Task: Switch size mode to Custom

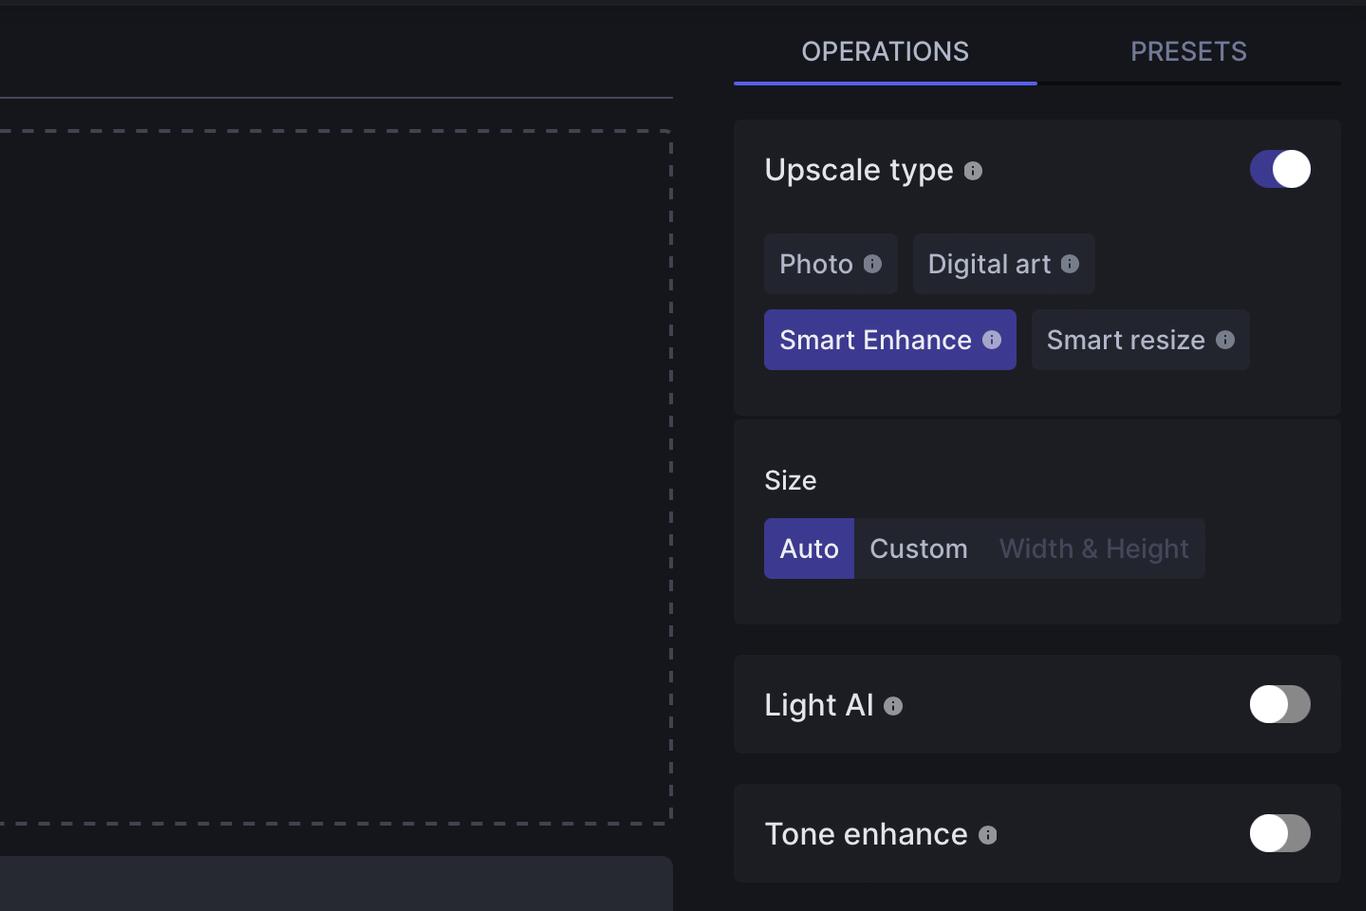Action: [918, 548]
